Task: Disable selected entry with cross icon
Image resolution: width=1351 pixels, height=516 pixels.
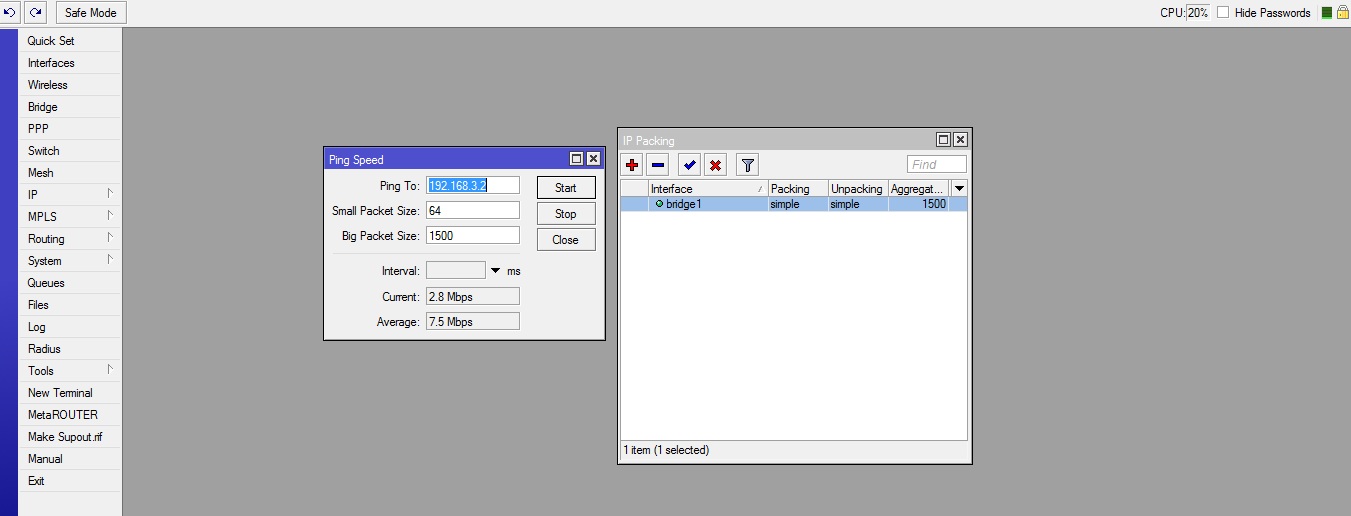Action: [x=716, y=165]
